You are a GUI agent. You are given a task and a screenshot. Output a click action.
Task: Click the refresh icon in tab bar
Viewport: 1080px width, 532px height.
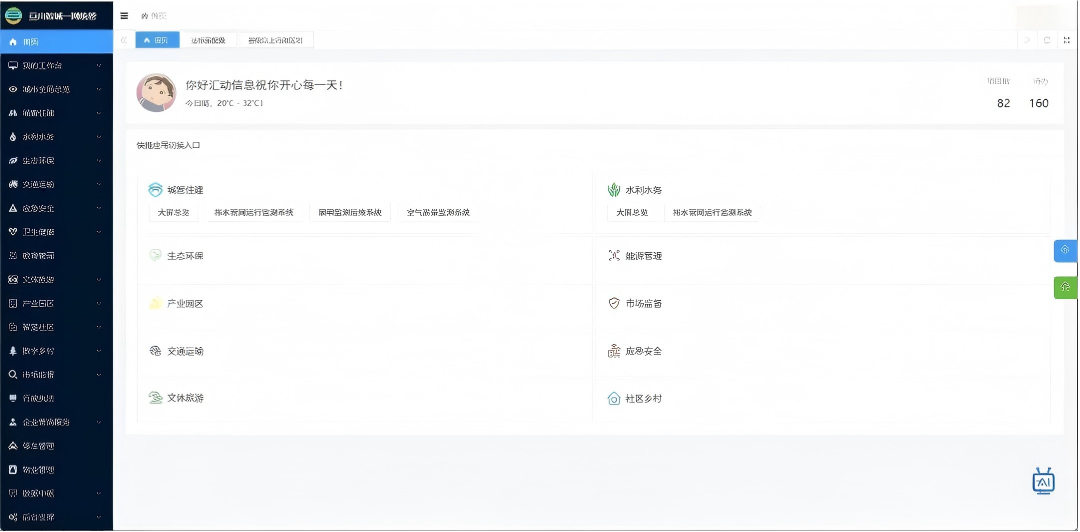click(1046, 40)
